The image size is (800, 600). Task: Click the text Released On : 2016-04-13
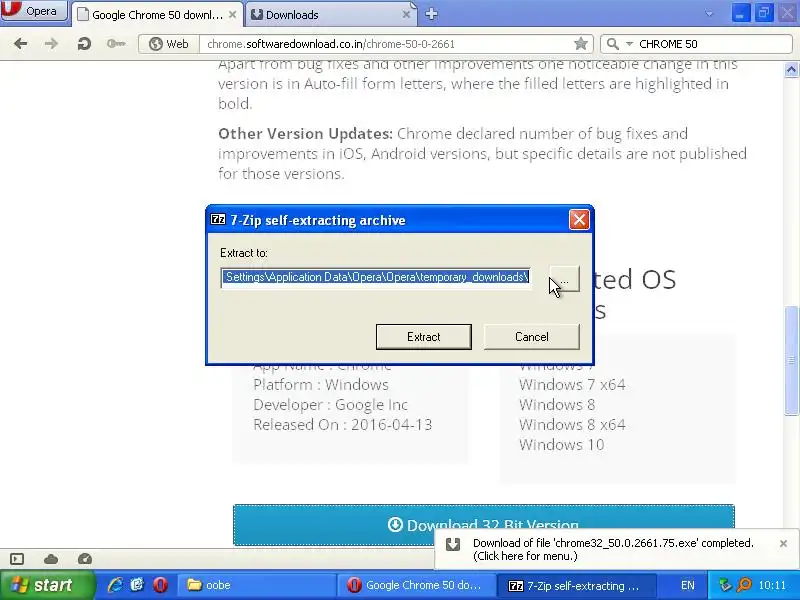click(x=342, y=424)
